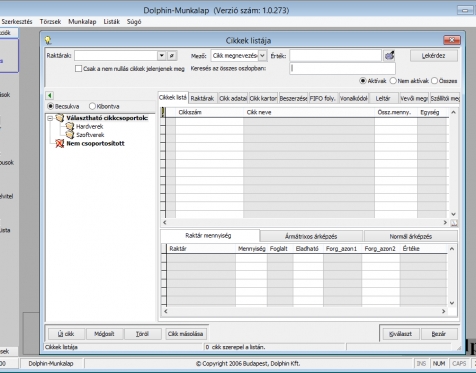Click the Módosít button

coord(104,334)
